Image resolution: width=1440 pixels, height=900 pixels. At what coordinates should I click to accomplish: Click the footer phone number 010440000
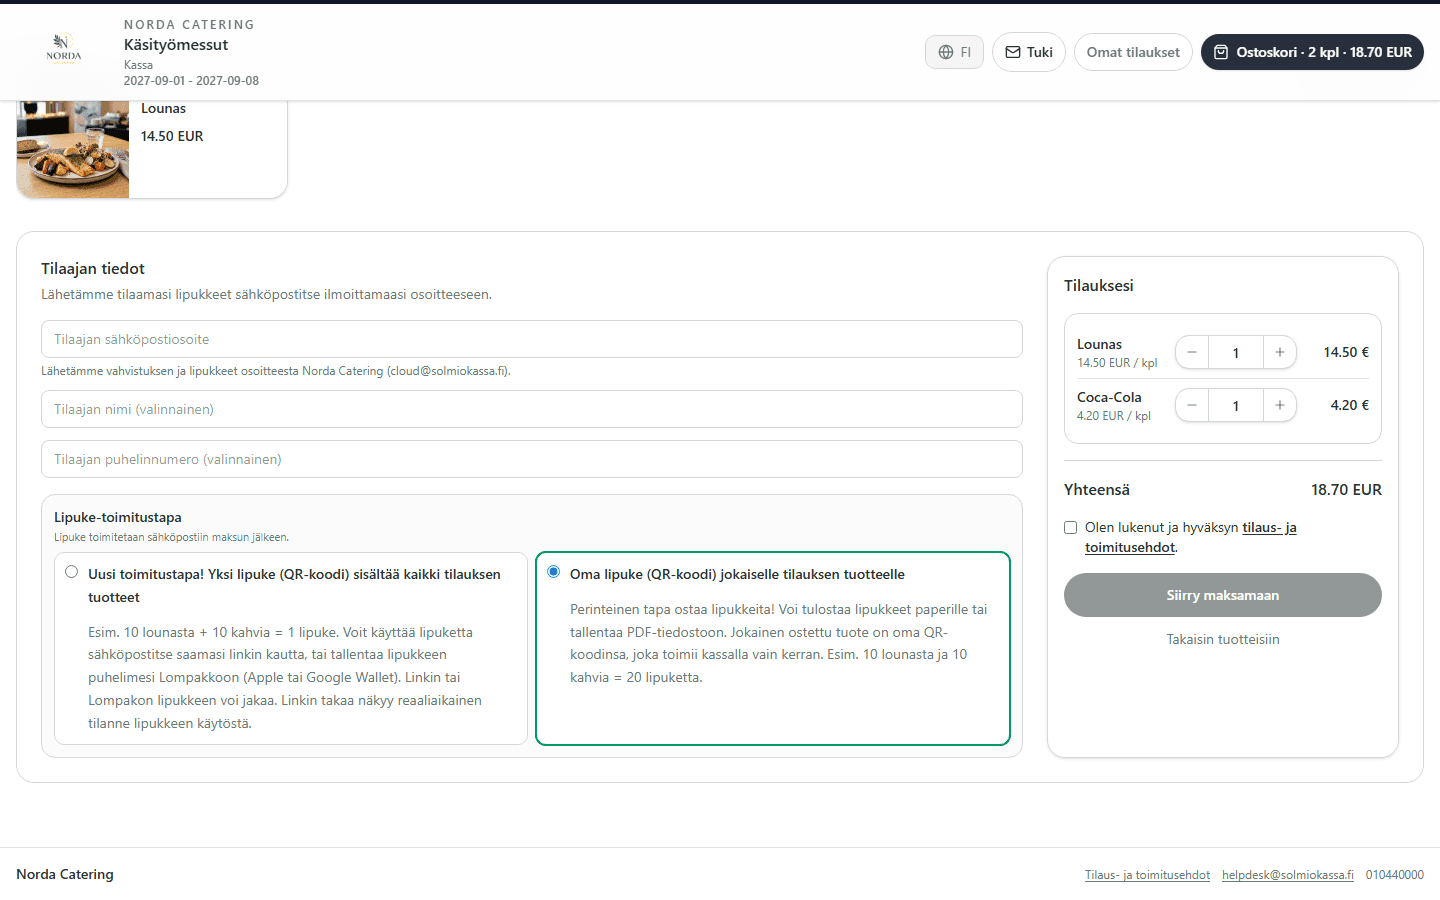pos(1395,875)
